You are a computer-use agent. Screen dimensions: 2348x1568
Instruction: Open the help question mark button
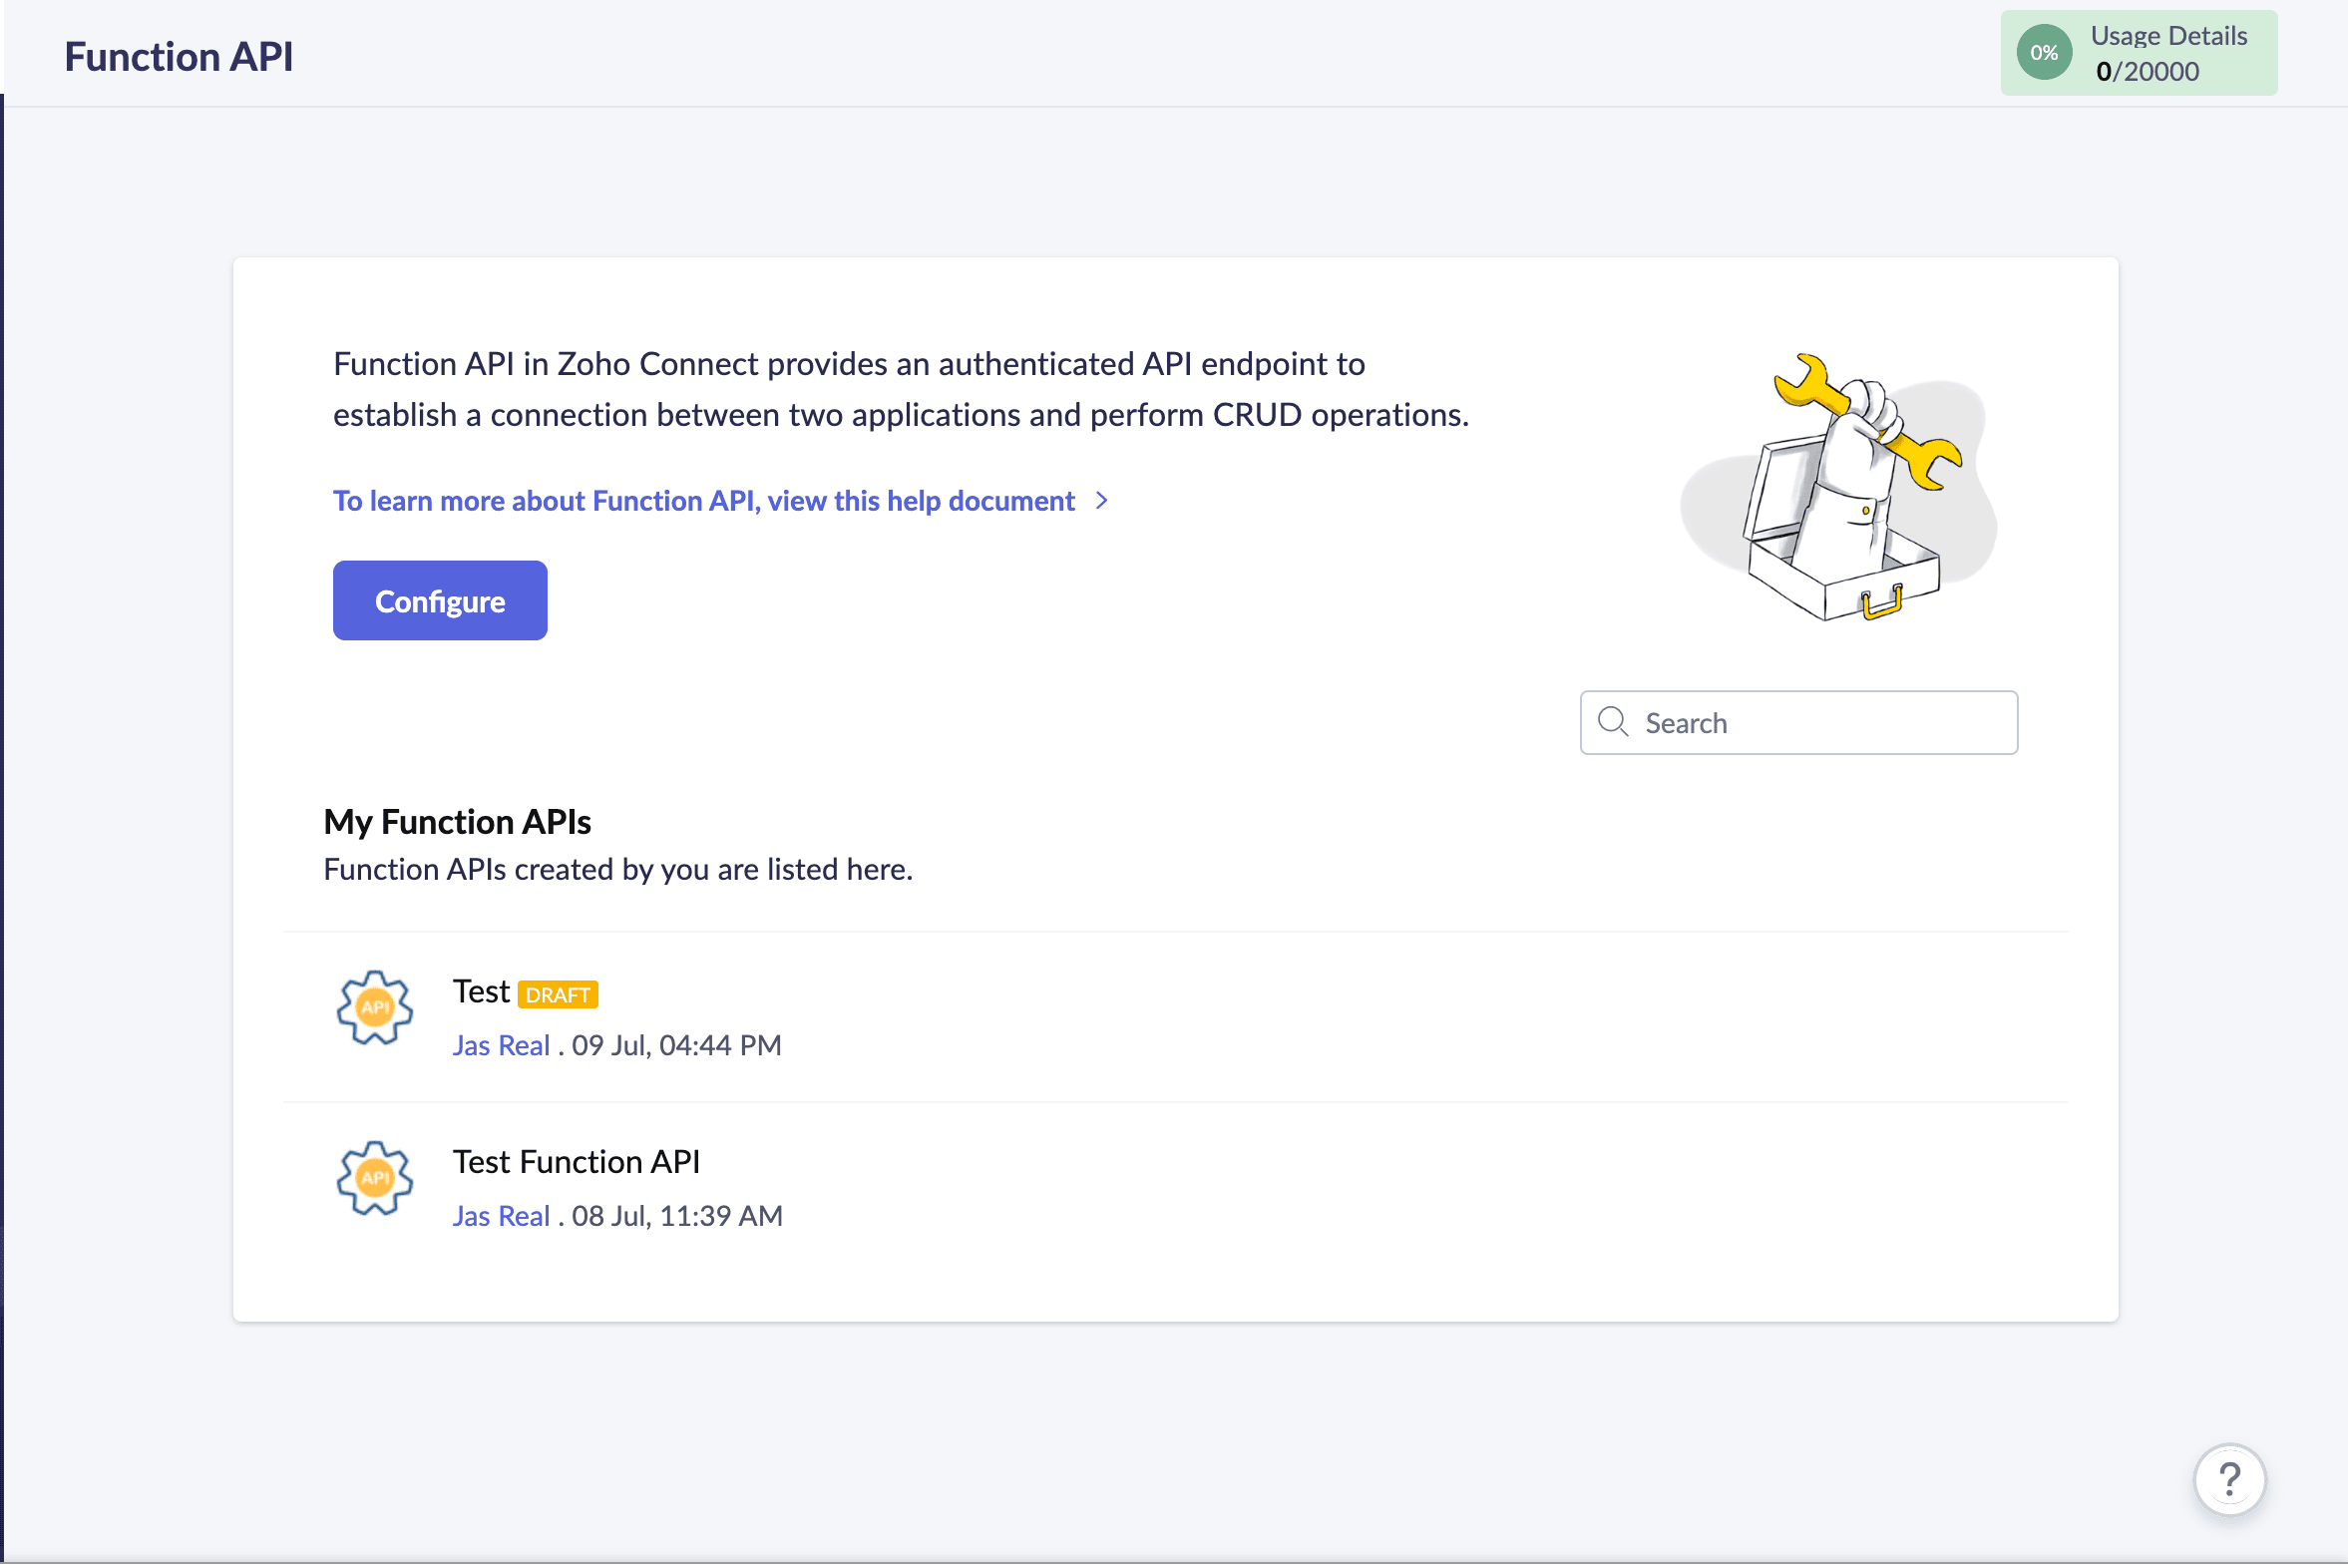coord(2230,1481)
